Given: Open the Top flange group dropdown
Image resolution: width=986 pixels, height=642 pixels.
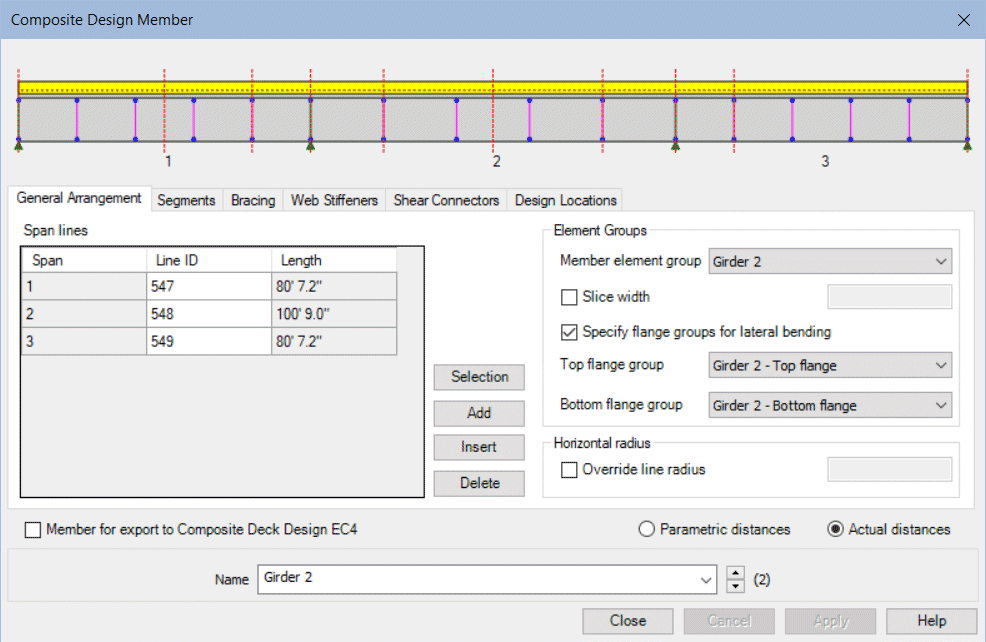Looking at the screenshot, I should (940, 366).
